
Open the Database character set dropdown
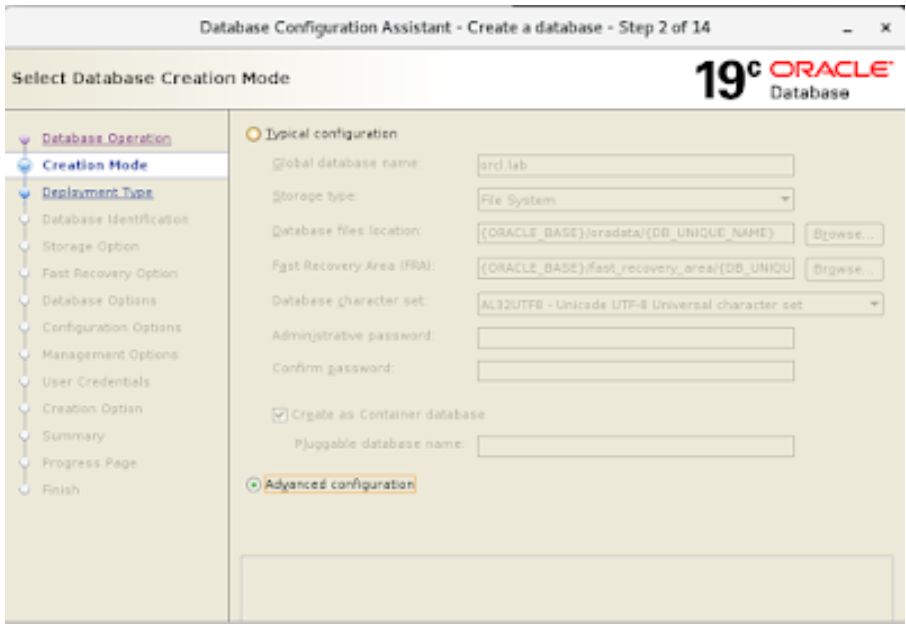(680, 304)
